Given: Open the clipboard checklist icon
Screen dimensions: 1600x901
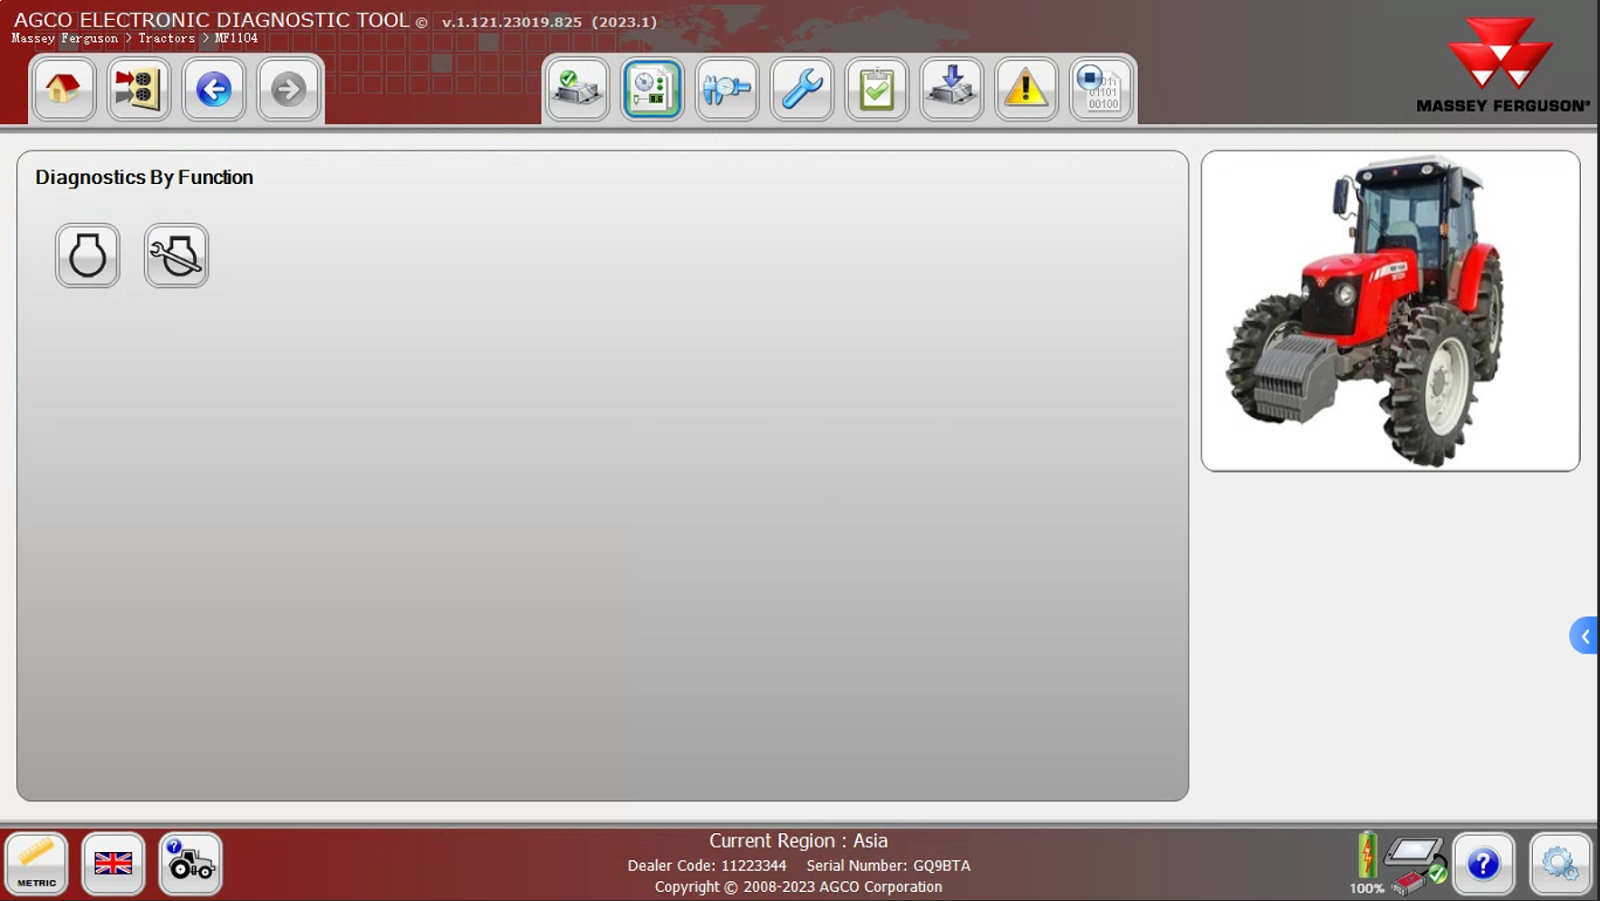Looking at the screenshot, I should pos(877,89).
